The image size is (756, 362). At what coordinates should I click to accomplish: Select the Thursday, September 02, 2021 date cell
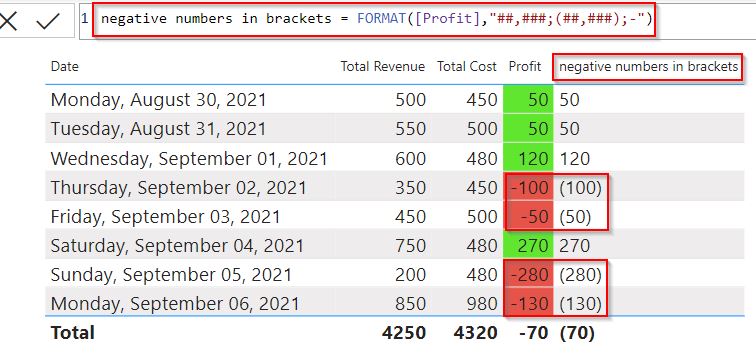(x=178, y=188)
